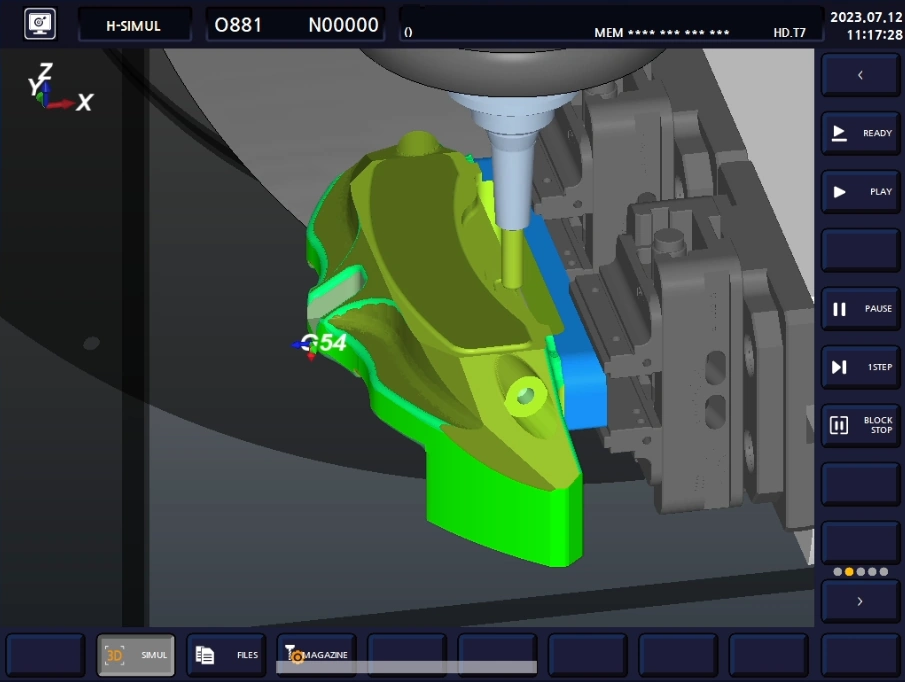The height and width of the screenshot is (682, 905).
Task: Click the H-SIMUL mode label
Action: [134, 25]
